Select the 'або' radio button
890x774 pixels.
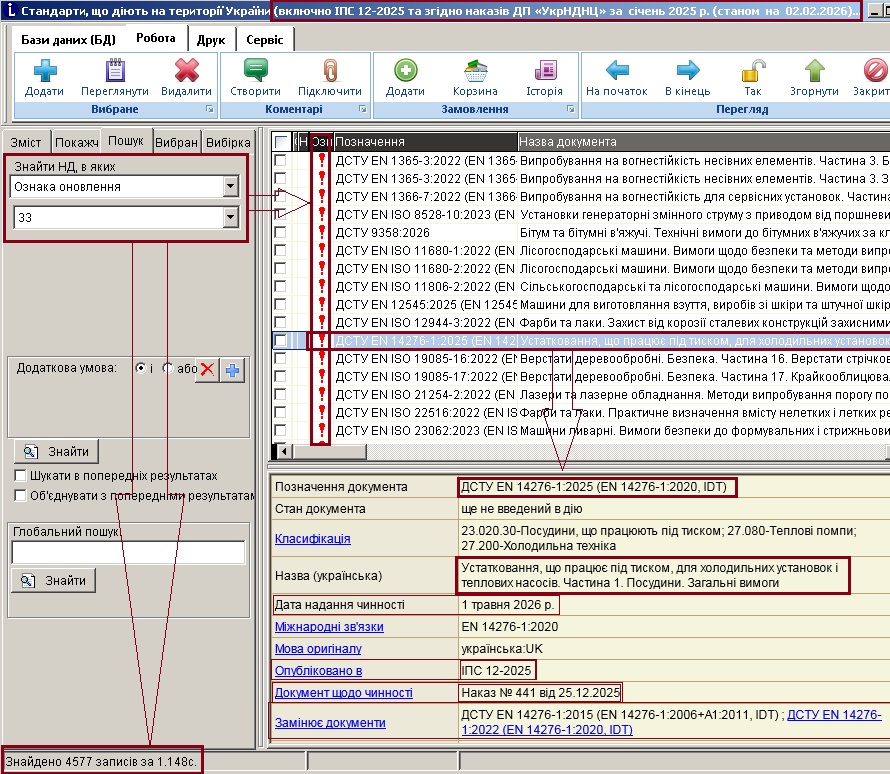pyautogui.click(x=167, y=368)
